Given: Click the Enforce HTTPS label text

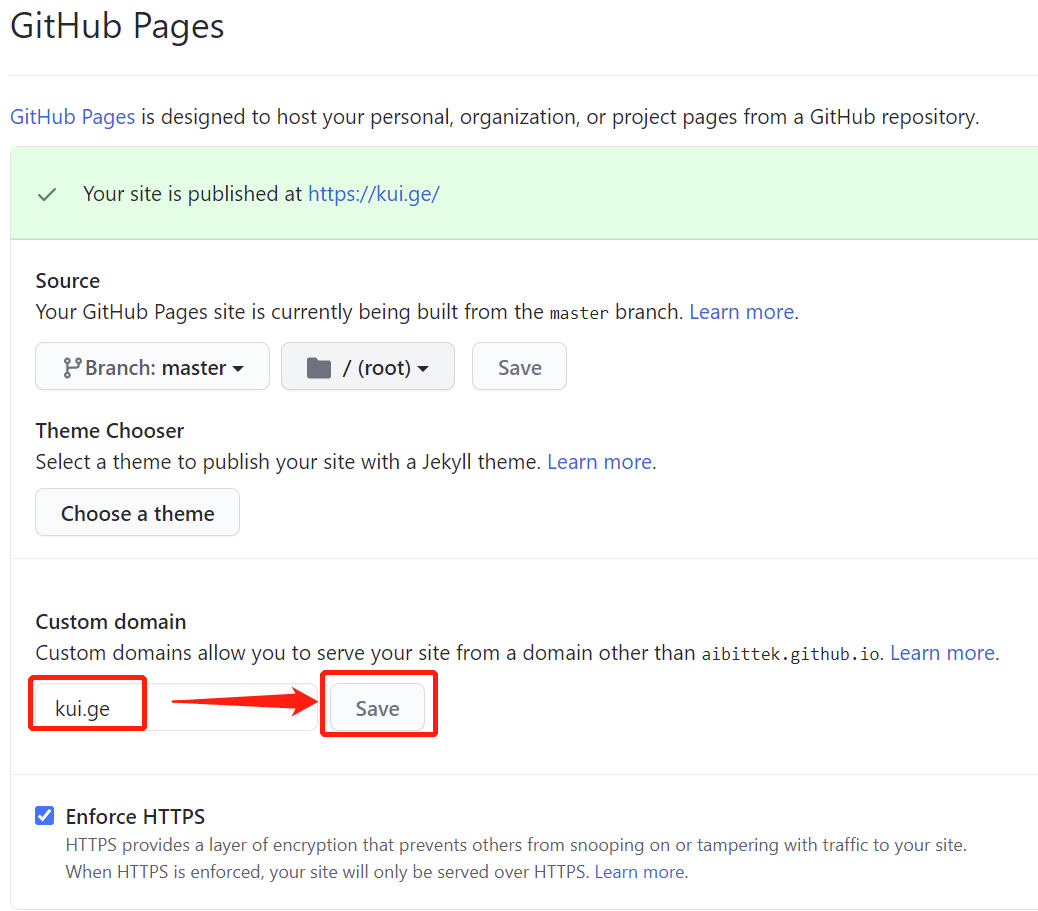Looking at the screenshot, I should 135,817.
